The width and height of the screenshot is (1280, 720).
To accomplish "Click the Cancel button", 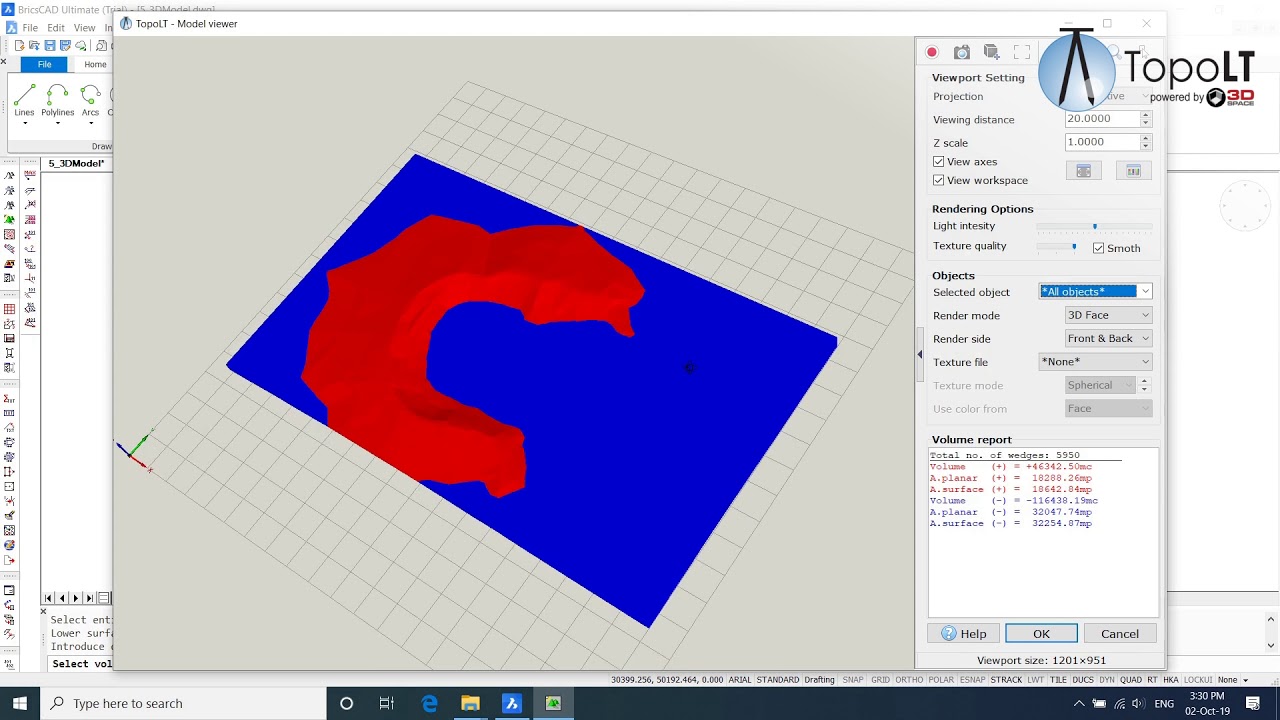I will pos(1120,634).
